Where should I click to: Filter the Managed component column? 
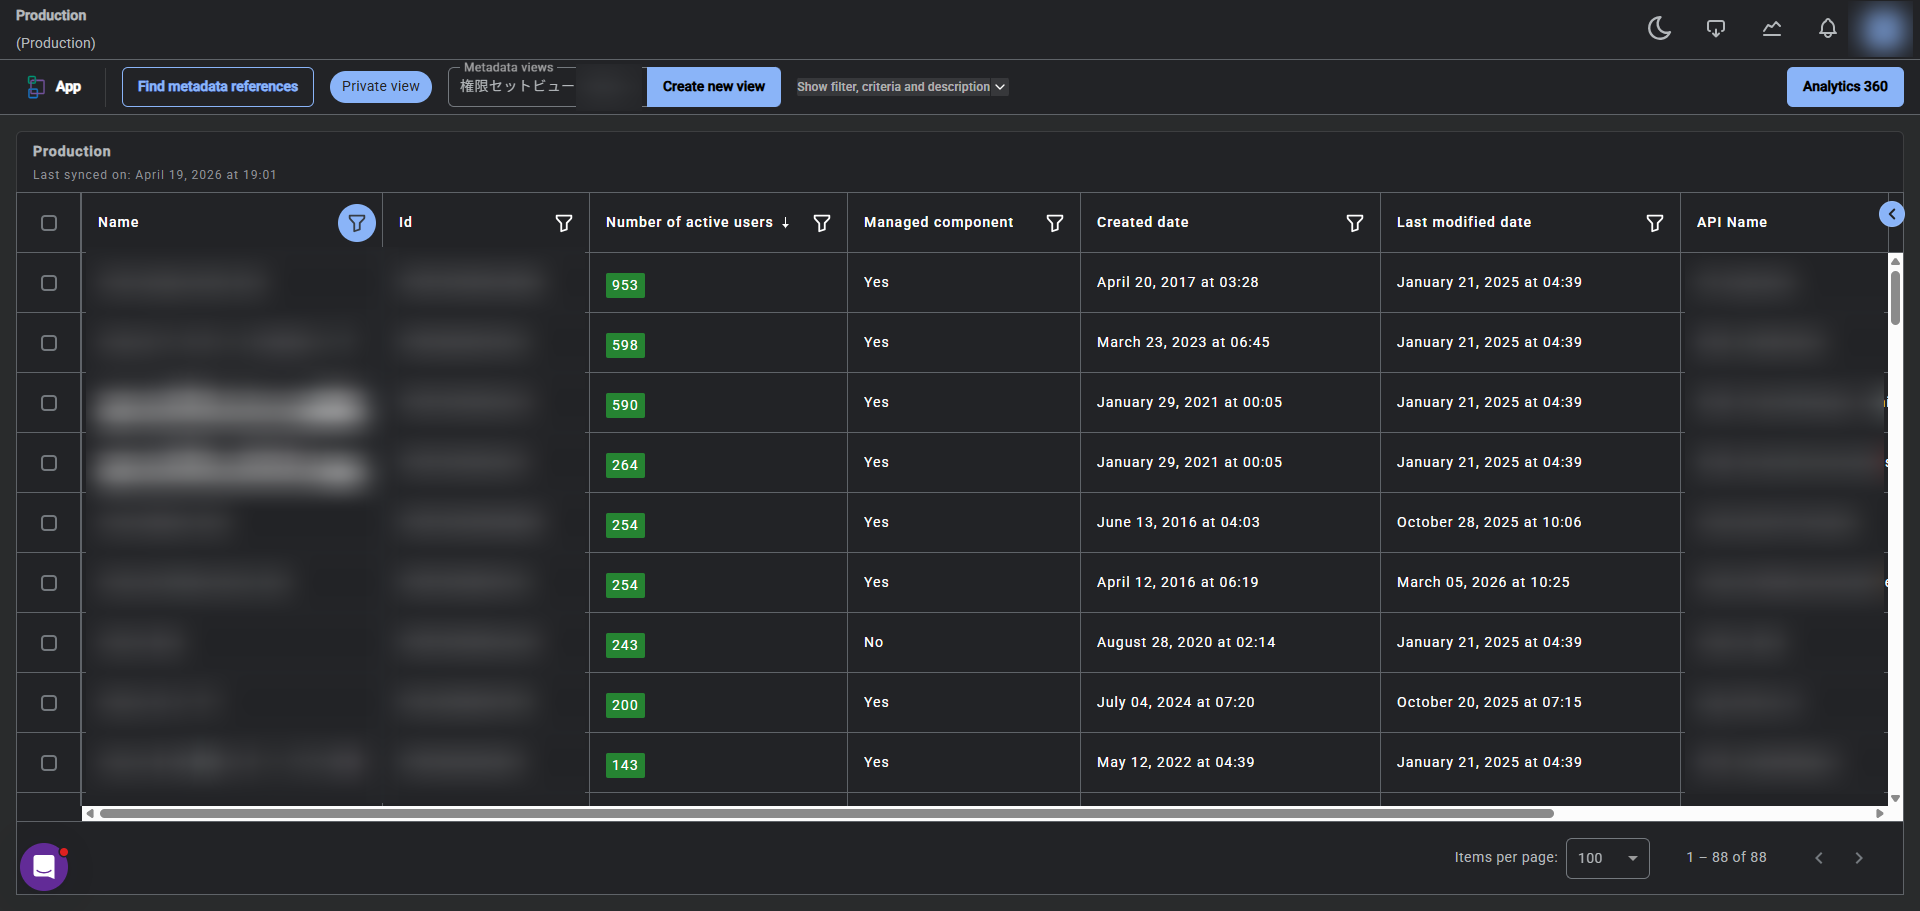1054,223
